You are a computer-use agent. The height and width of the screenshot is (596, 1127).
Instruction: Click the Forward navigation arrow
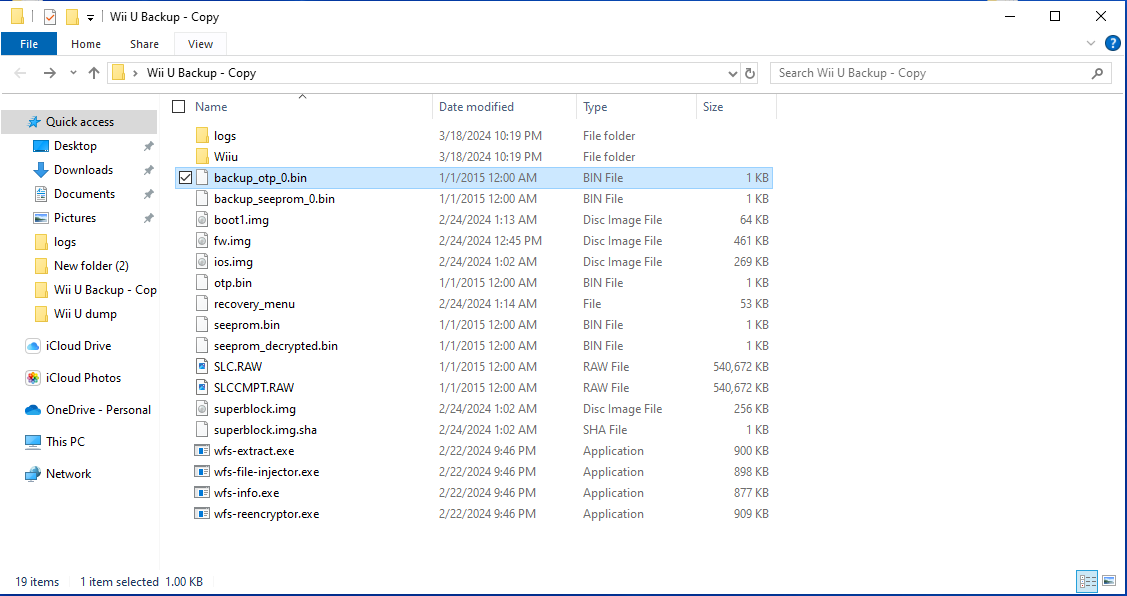pos(50,73)
